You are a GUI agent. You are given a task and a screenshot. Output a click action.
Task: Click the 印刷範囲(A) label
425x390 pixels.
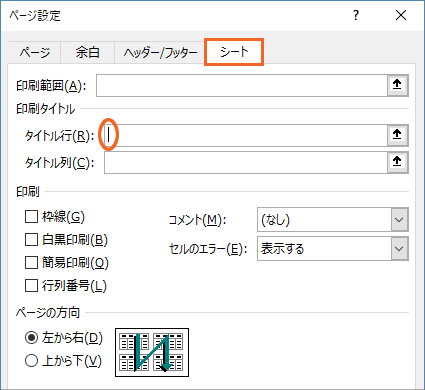51,86
